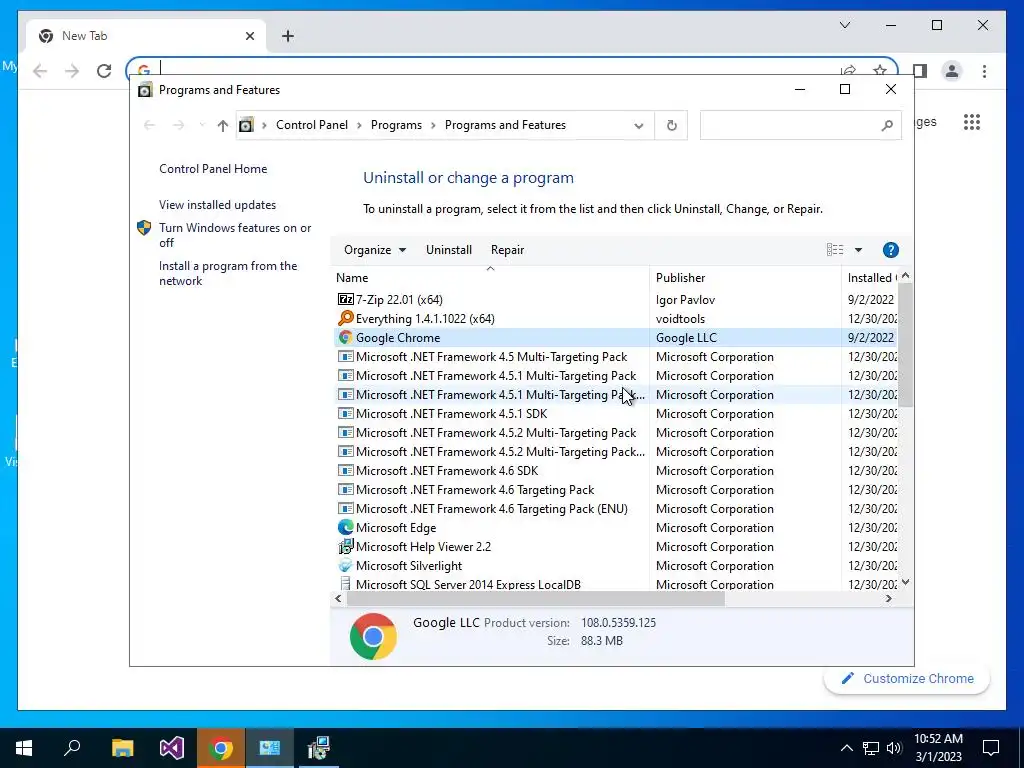Open taskbar search

[72, 748]
